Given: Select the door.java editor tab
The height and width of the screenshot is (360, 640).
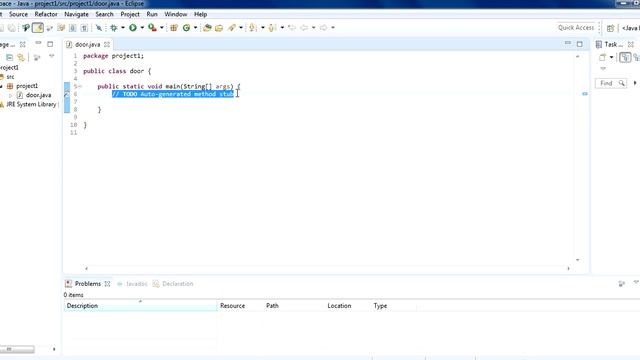Looking at the screenshot, I should [87, 44].
